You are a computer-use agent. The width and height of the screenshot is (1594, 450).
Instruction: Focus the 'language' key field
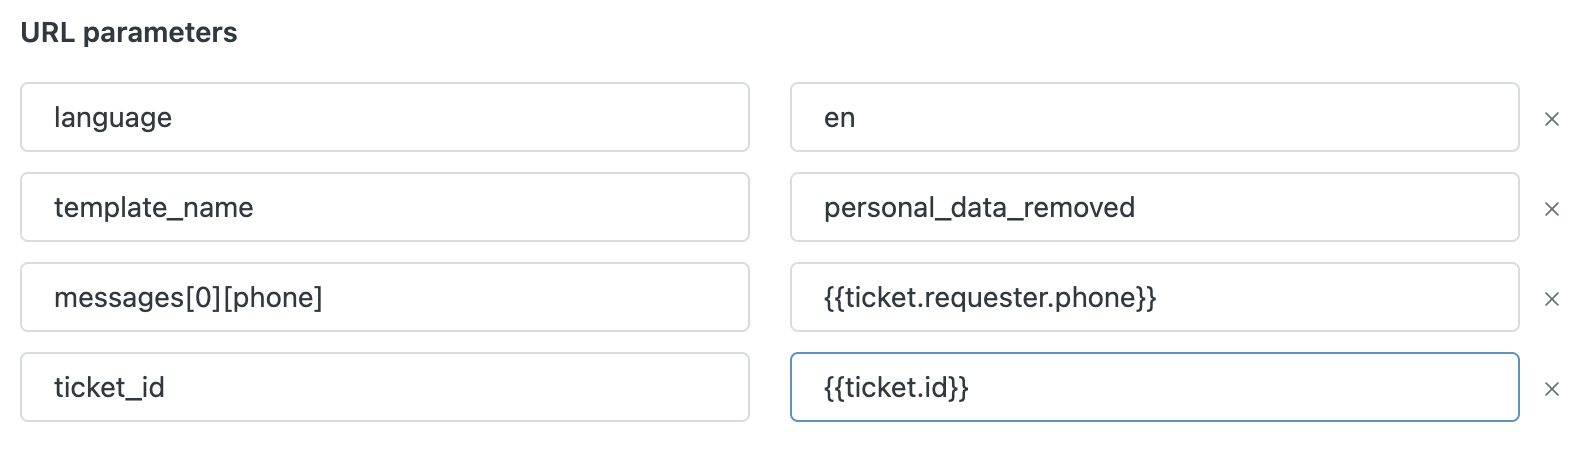pos(385,117)
